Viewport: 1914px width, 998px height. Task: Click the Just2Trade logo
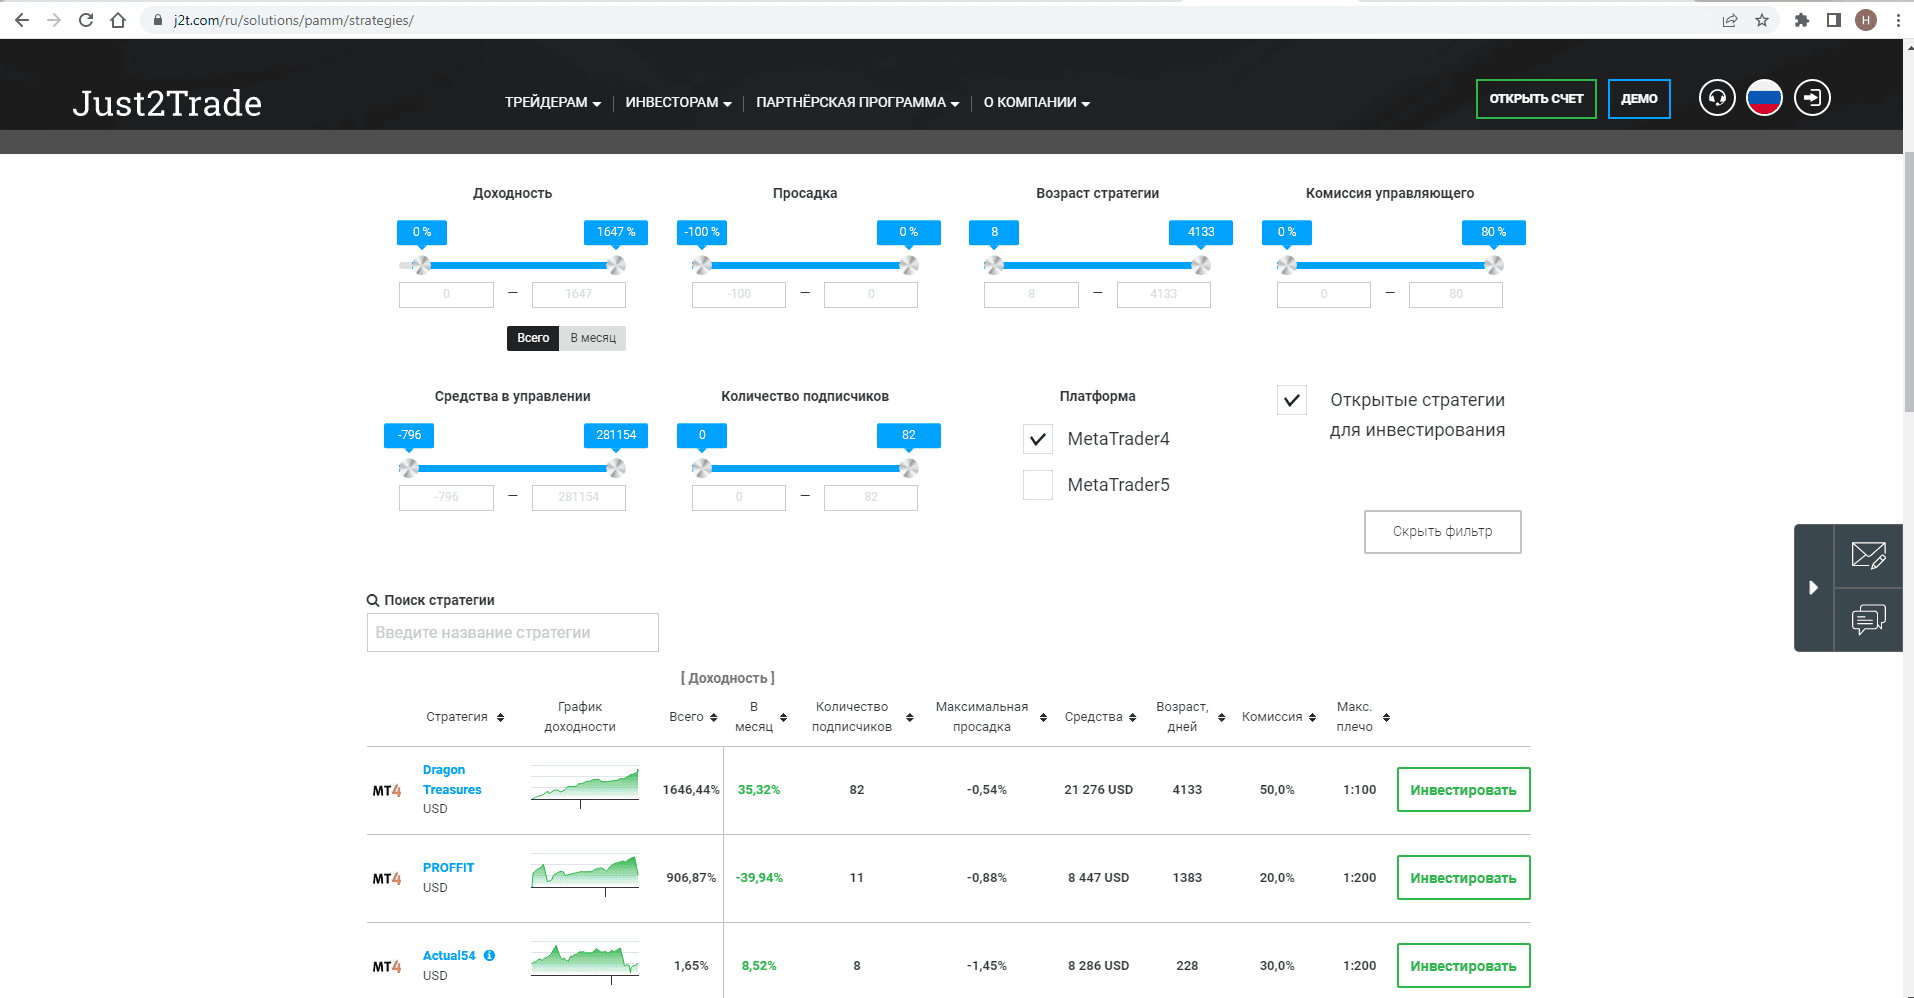pos(167,103)
